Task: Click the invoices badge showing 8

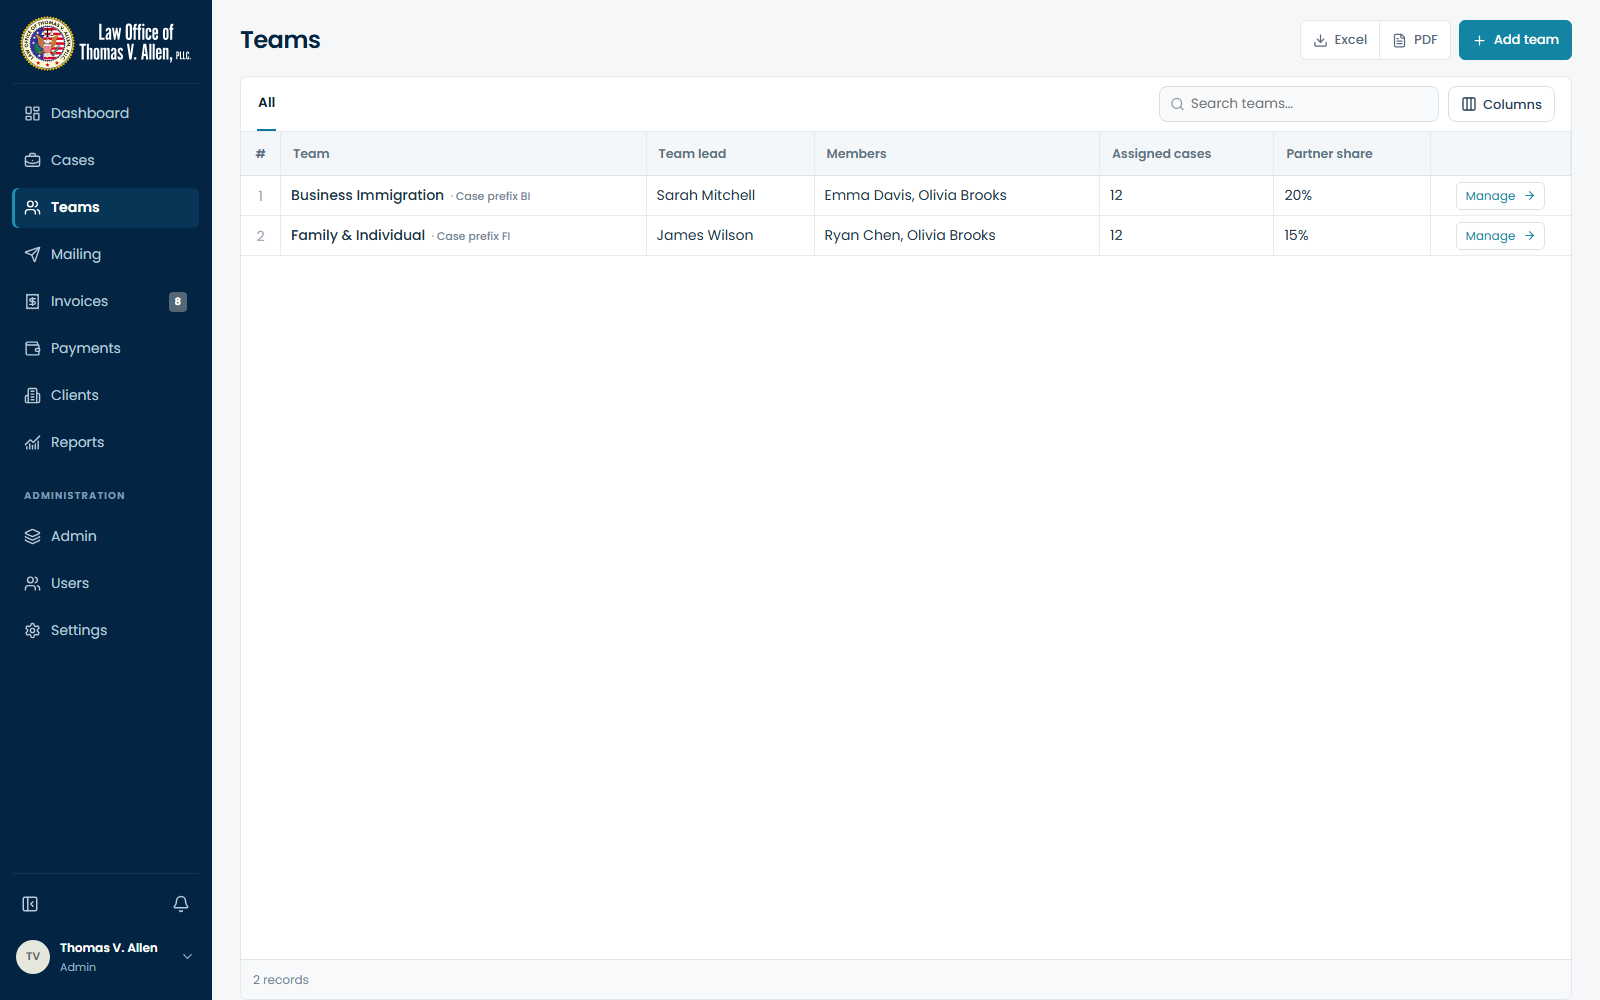Action: pyautogui.click(x=178, y=301)
